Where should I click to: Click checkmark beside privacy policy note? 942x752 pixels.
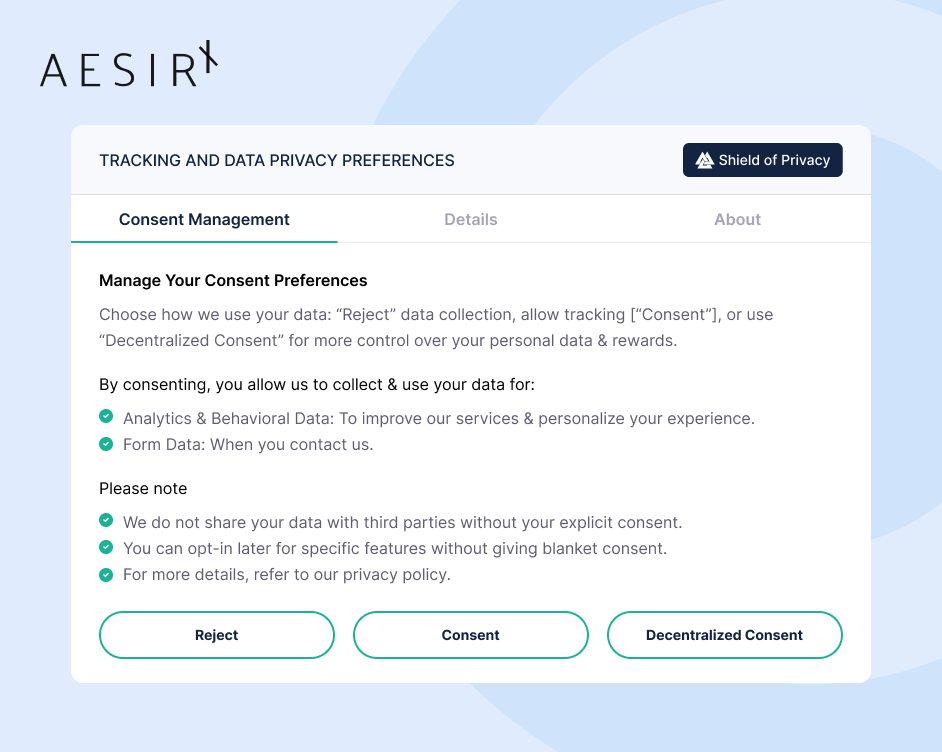[x=106, y=573]
